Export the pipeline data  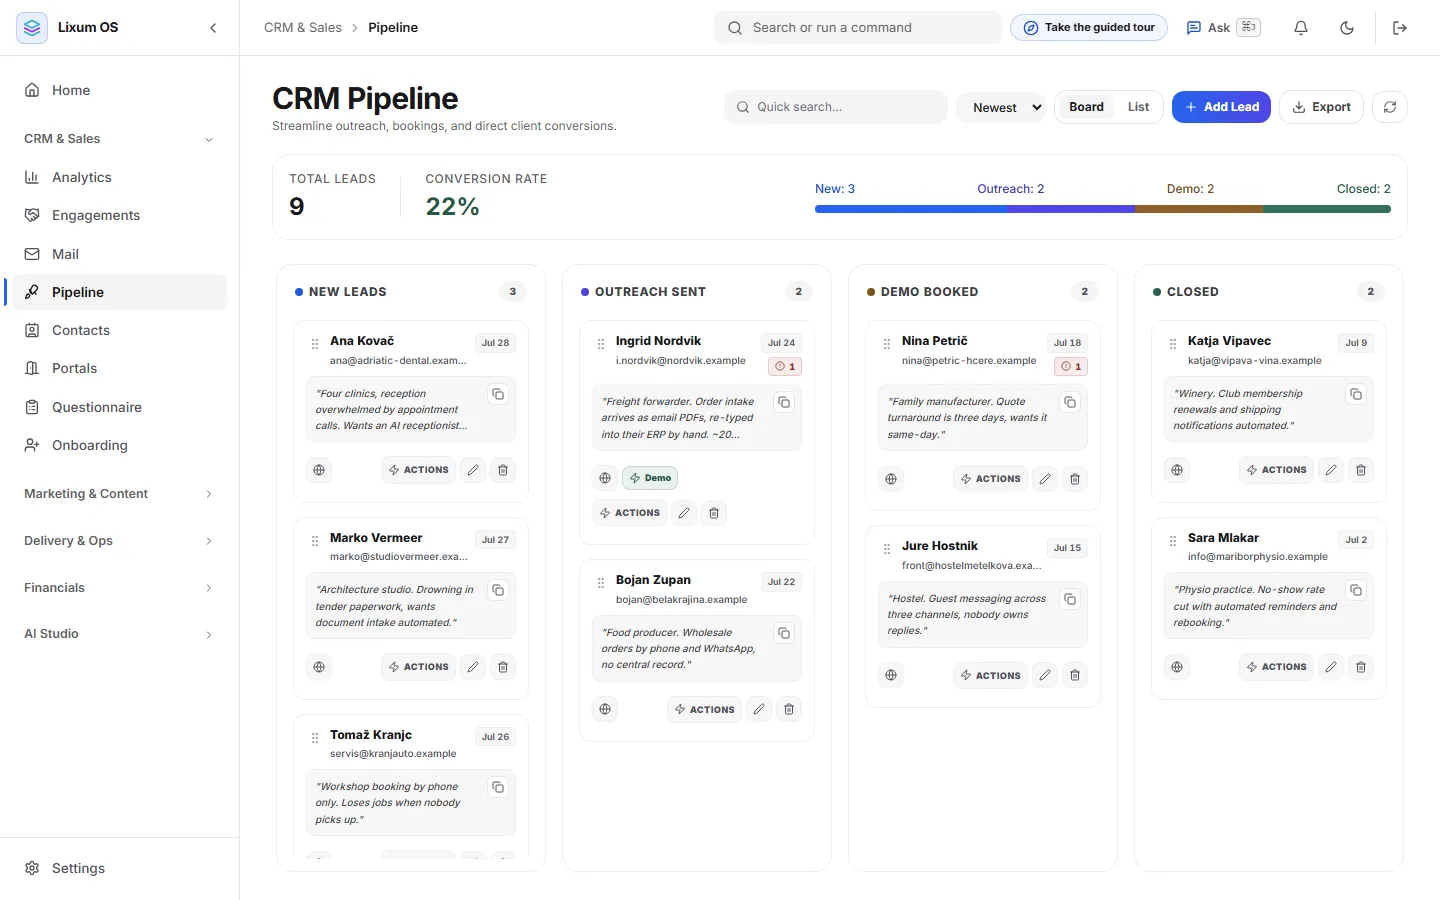(1321, 107)
